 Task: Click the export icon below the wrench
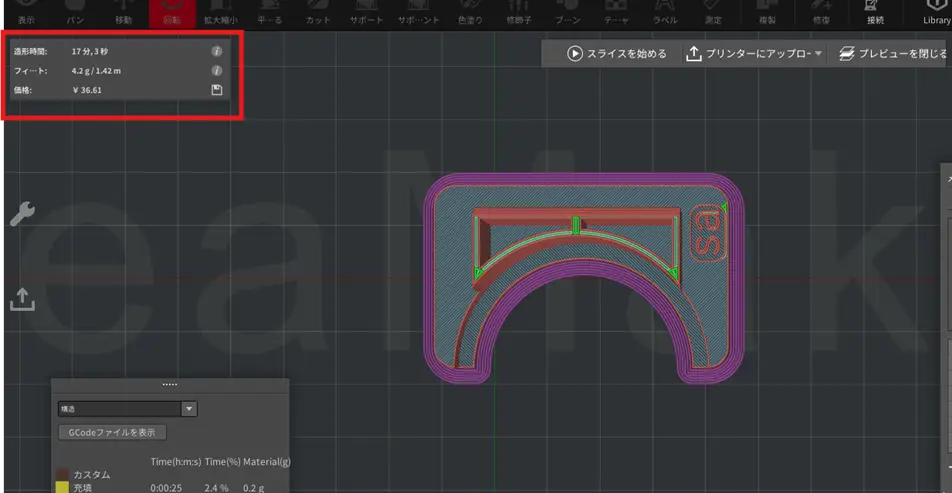22,299
